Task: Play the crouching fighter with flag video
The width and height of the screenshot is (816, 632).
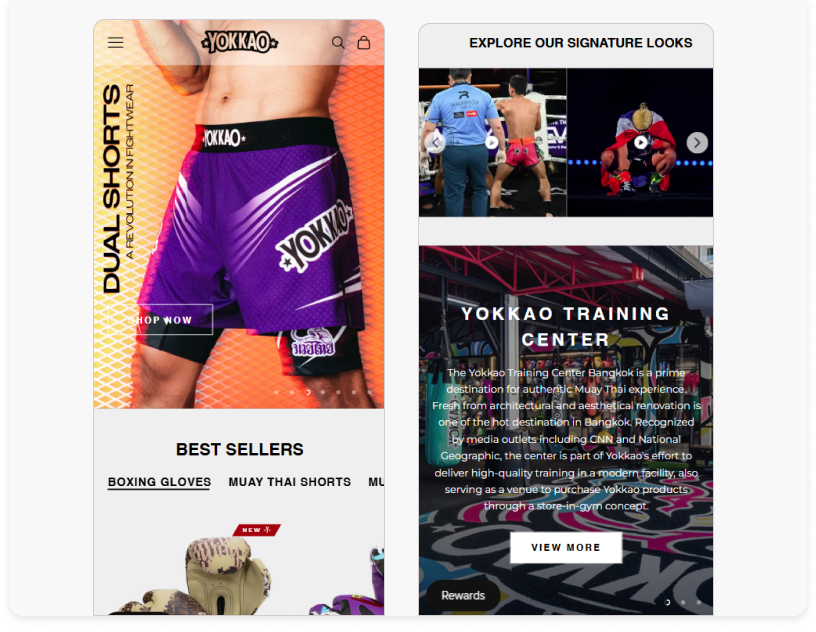Action: coord(640,142)
